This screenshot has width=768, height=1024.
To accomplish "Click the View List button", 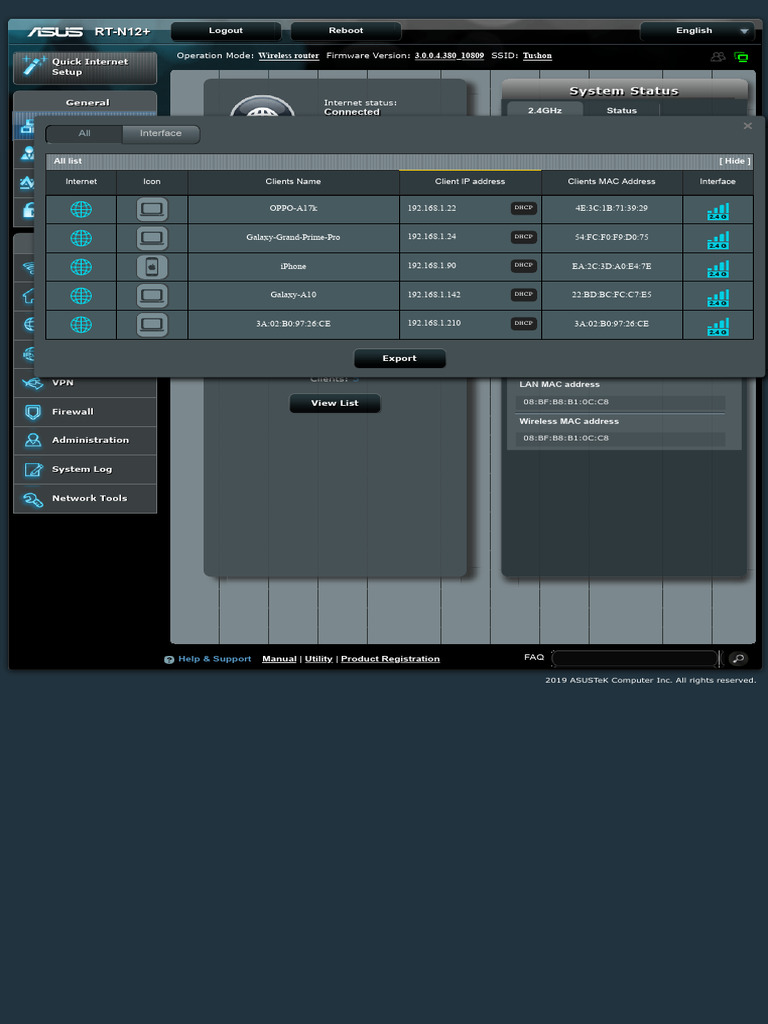I will pos(334,403).
